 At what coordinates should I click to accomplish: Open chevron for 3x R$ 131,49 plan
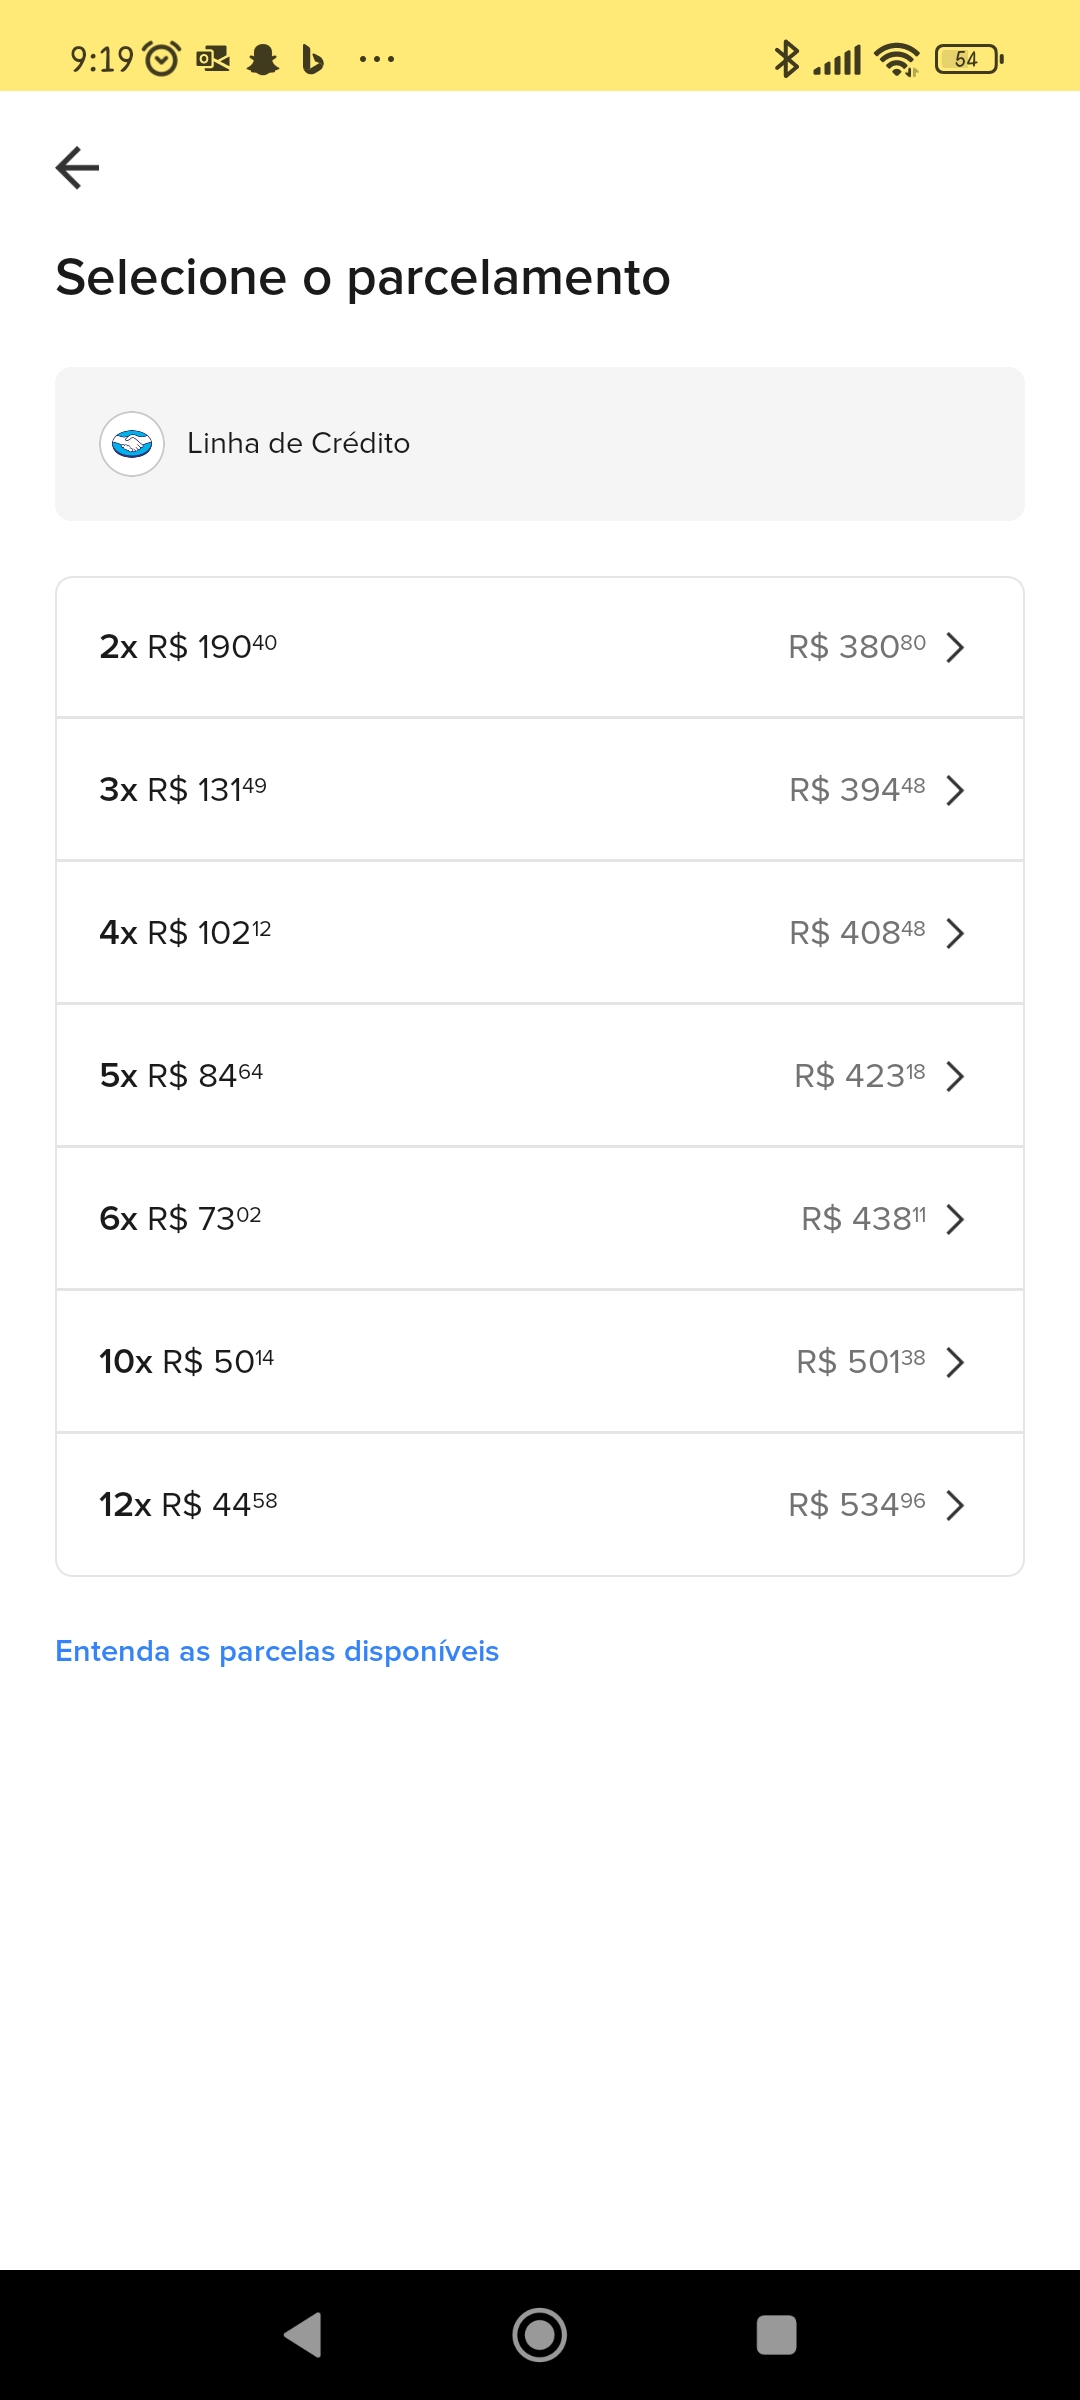pyautogui.click(x=955, y=790)
